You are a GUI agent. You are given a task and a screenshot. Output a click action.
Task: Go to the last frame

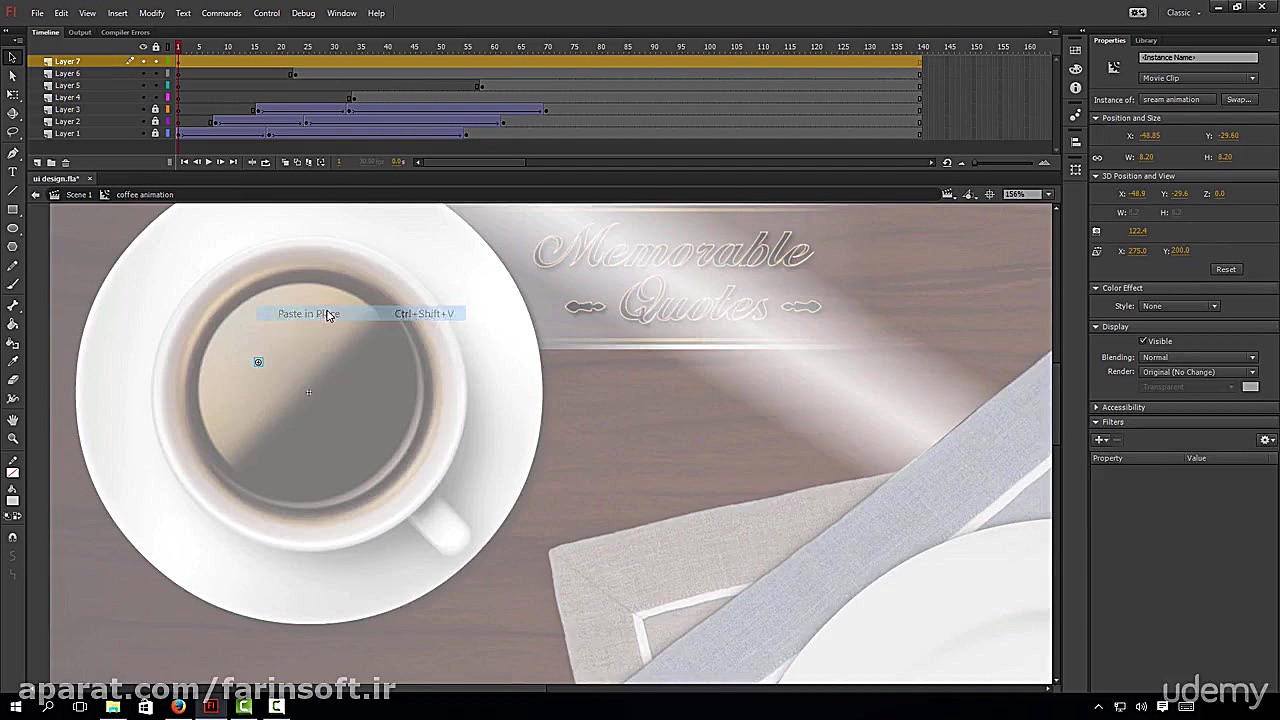click(233, 162)
